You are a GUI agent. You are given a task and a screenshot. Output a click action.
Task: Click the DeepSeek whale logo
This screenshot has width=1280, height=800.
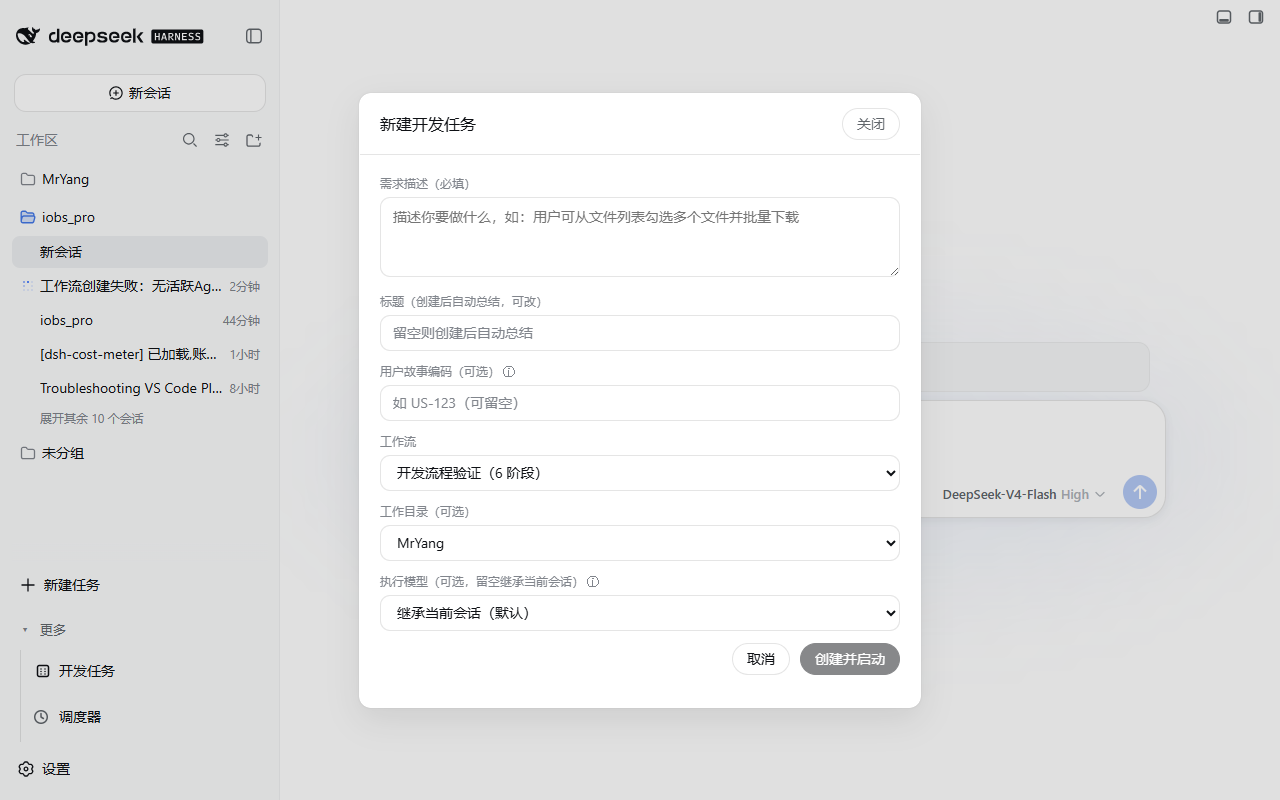28,36
